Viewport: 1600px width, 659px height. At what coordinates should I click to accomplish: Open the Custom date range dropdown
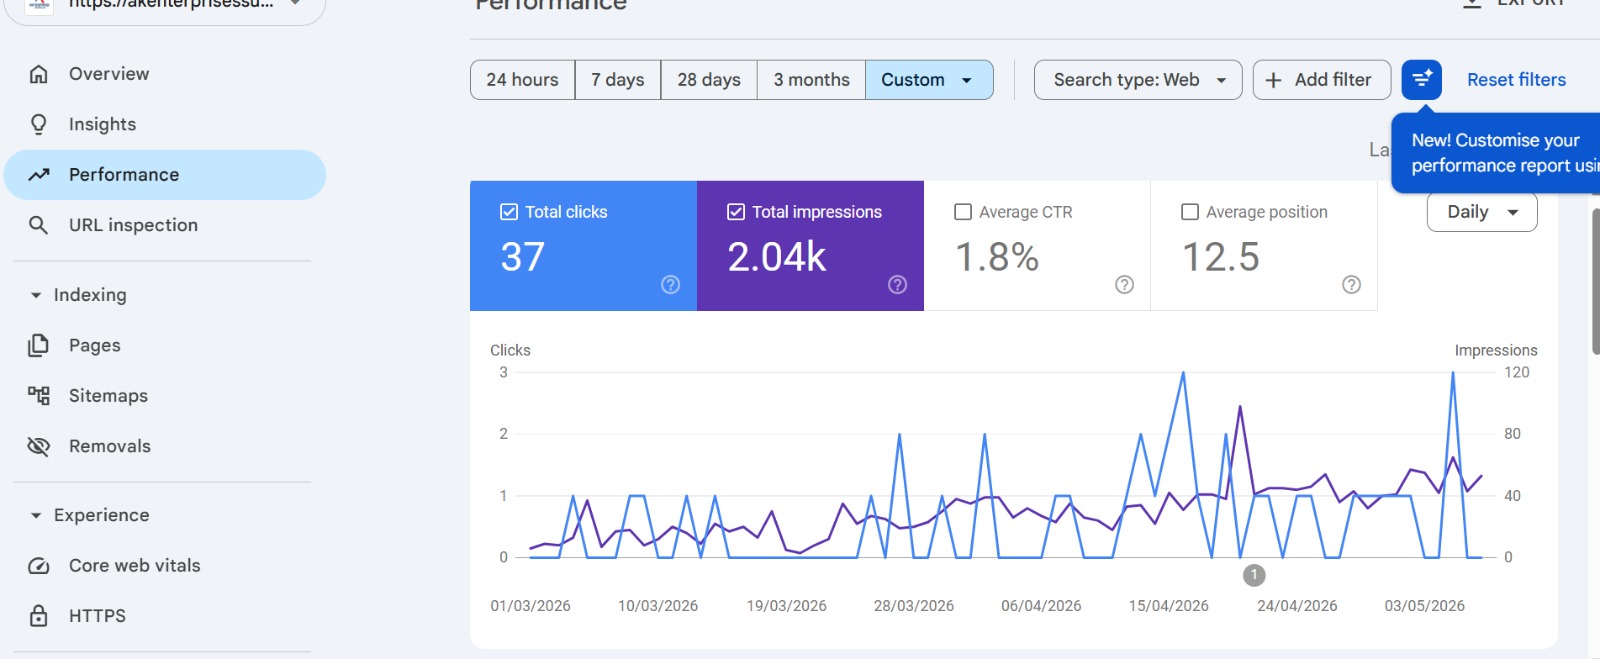[x=929, y=80]
